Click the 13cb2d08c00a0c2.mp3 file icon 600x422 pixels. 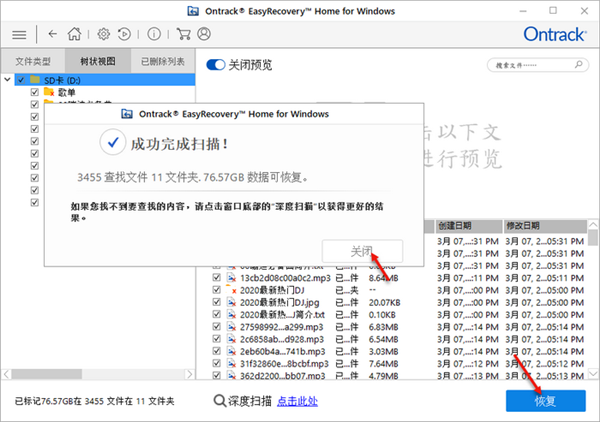[231, 278]
